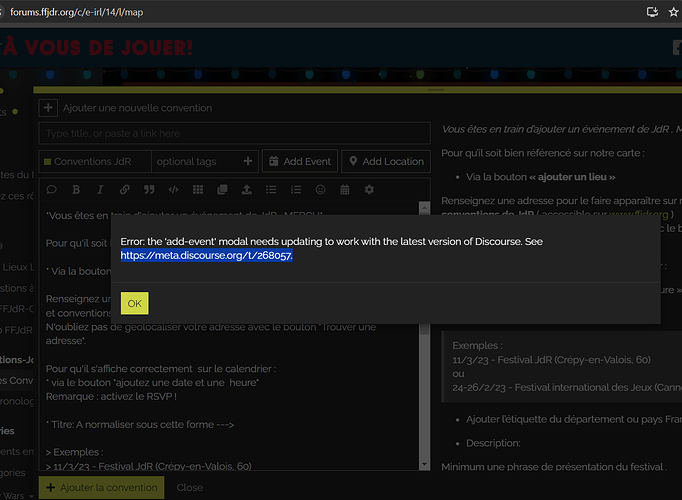This screenshot has width=682, height=500.
Task: Insert date using calendar toolbar icon
Action: pyautogui.click(x=344, y=190)
